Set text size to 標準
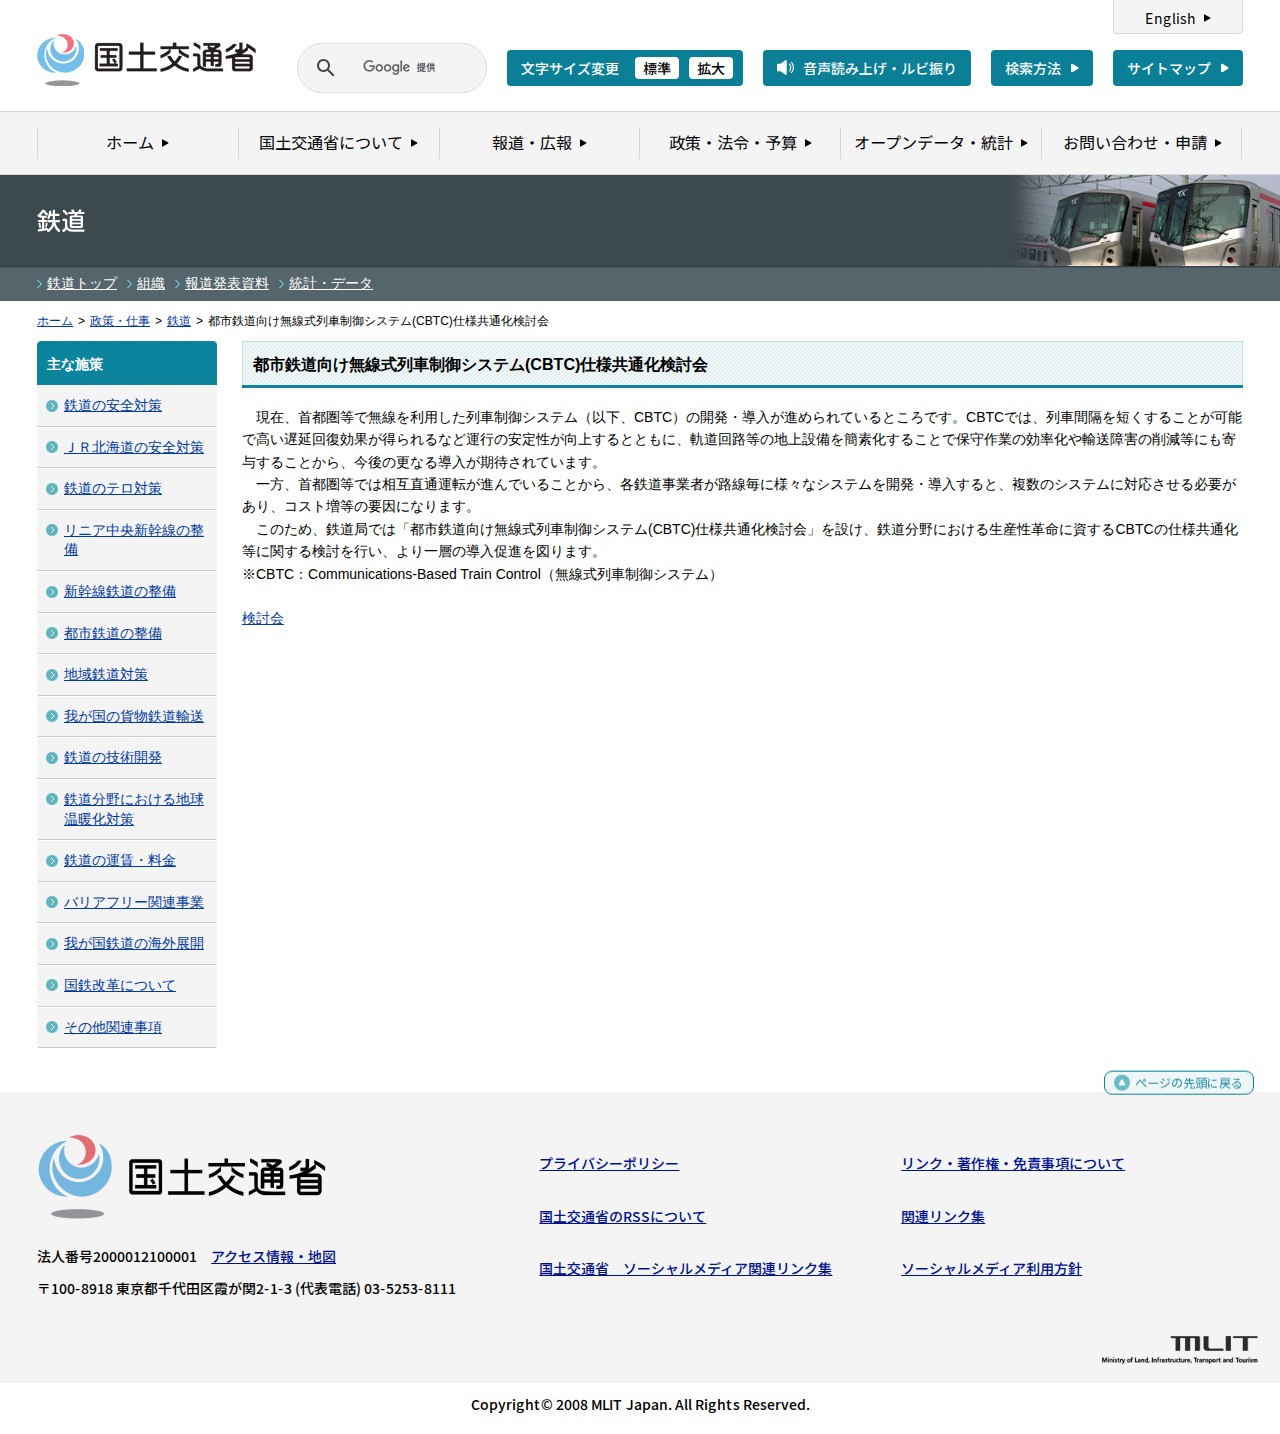Image resolution: width=1280 pixels, height=1434 pixels. pyautogui.click(x=657, y=68)
